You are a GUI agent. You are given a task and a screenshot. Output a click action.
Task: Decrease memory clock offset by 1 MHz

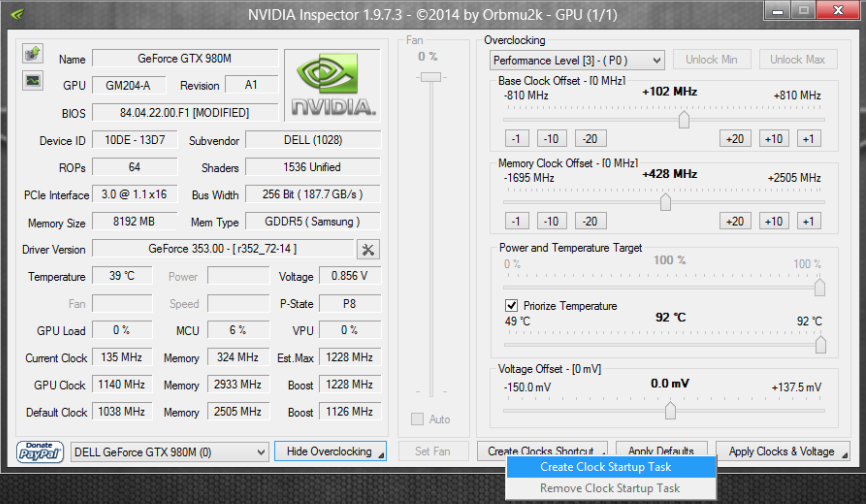tap(516, 221)
